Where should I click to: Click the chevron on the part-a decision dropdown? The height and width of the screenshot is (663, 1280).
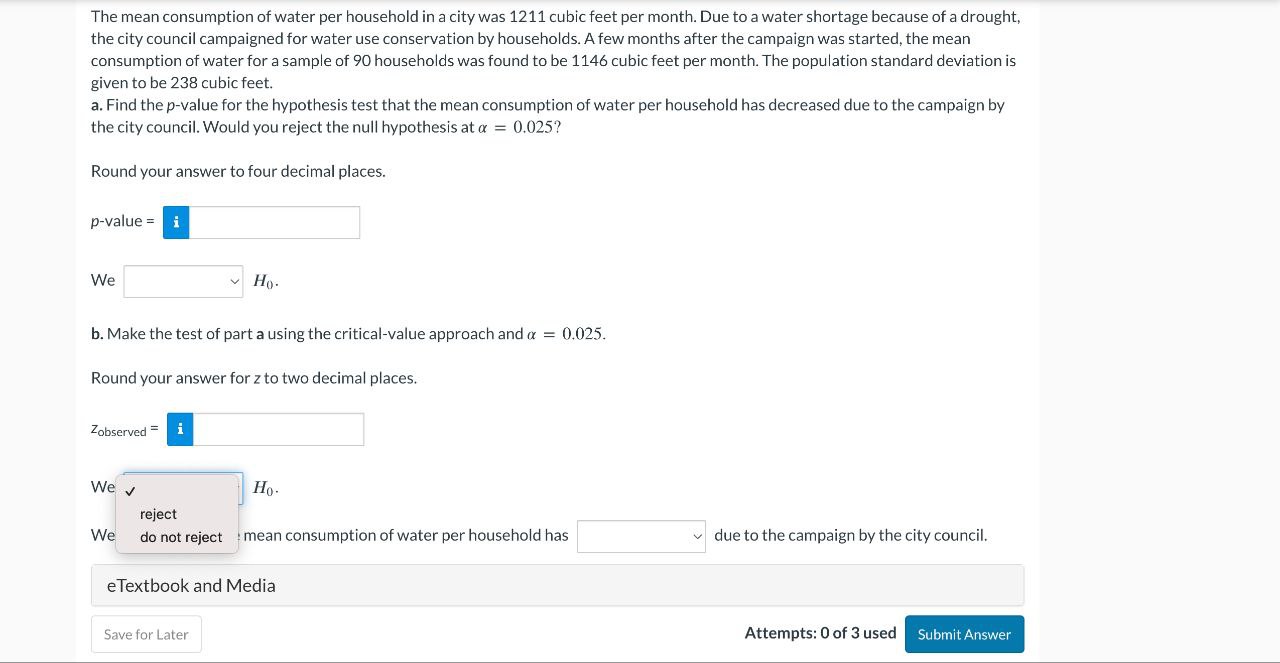[233, 281]
